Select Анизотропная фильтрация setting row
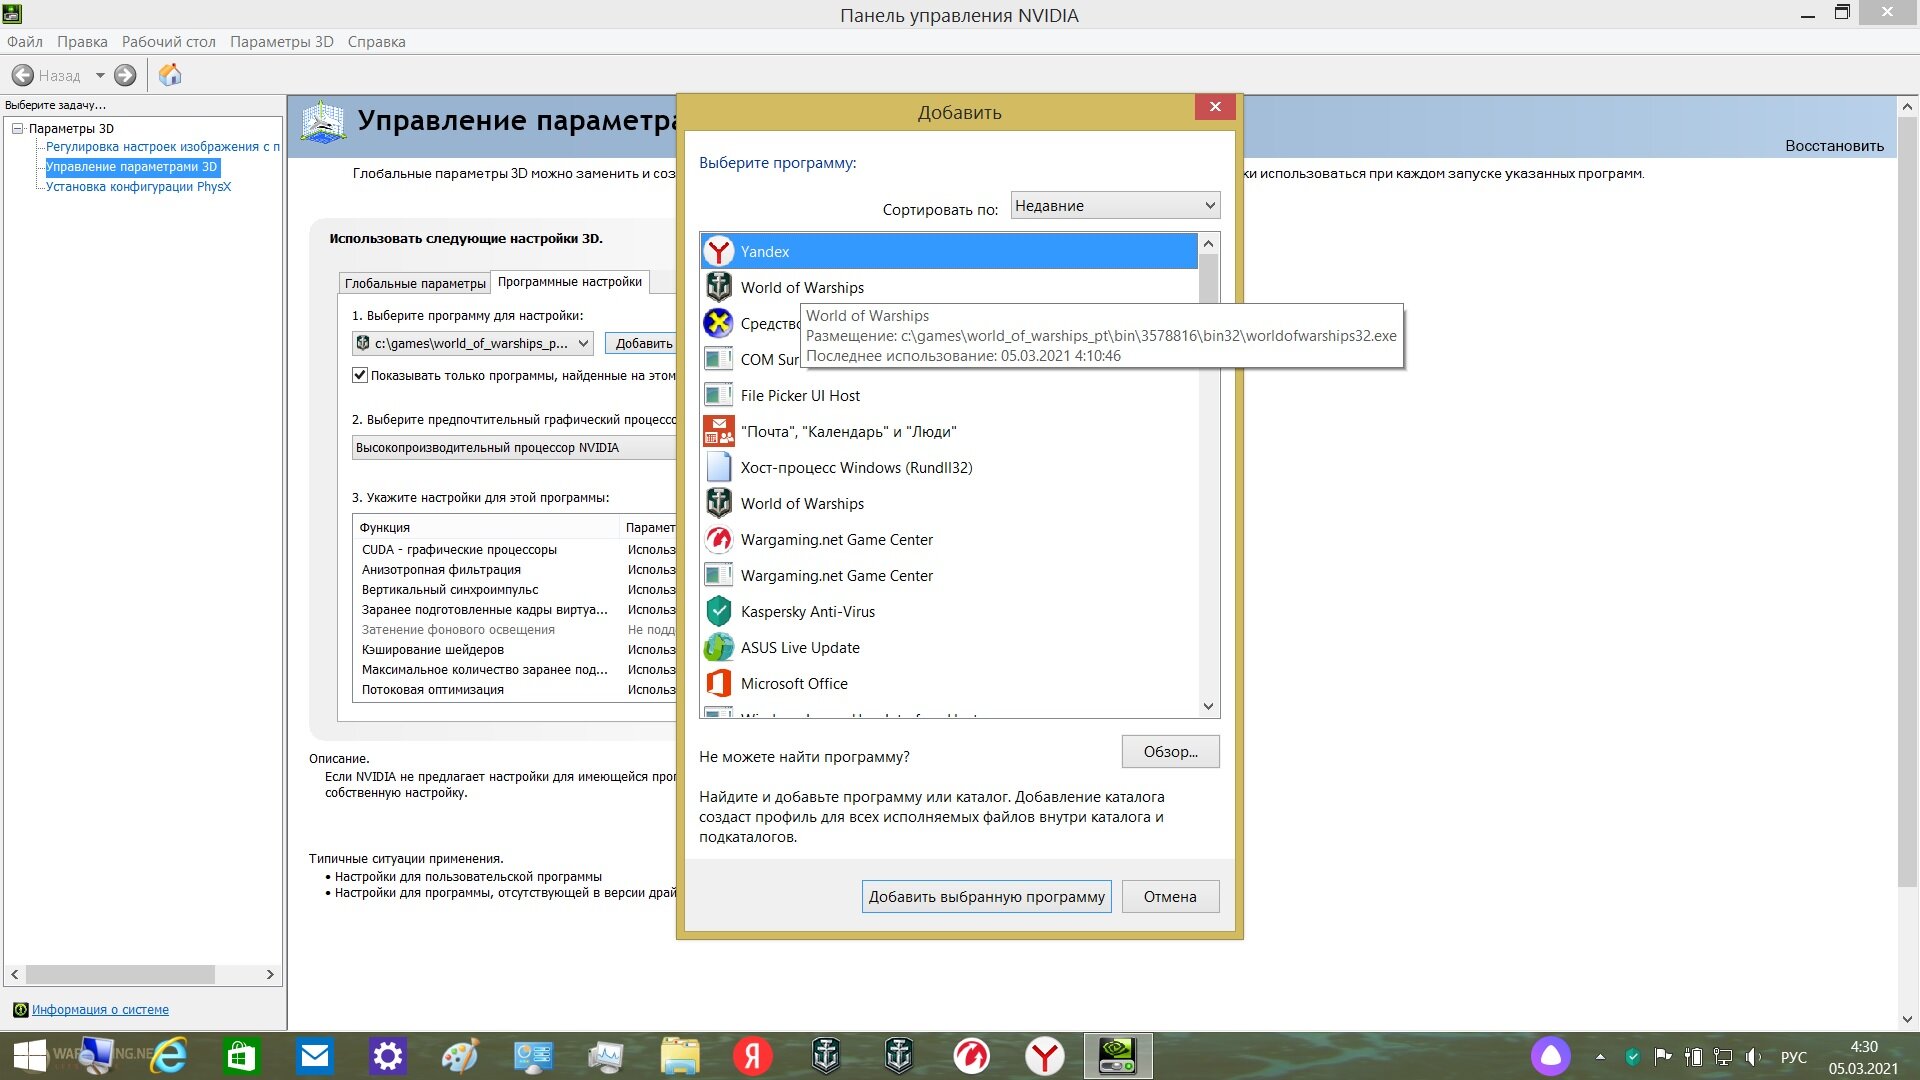The image size is (1920, 1080). 516,569
